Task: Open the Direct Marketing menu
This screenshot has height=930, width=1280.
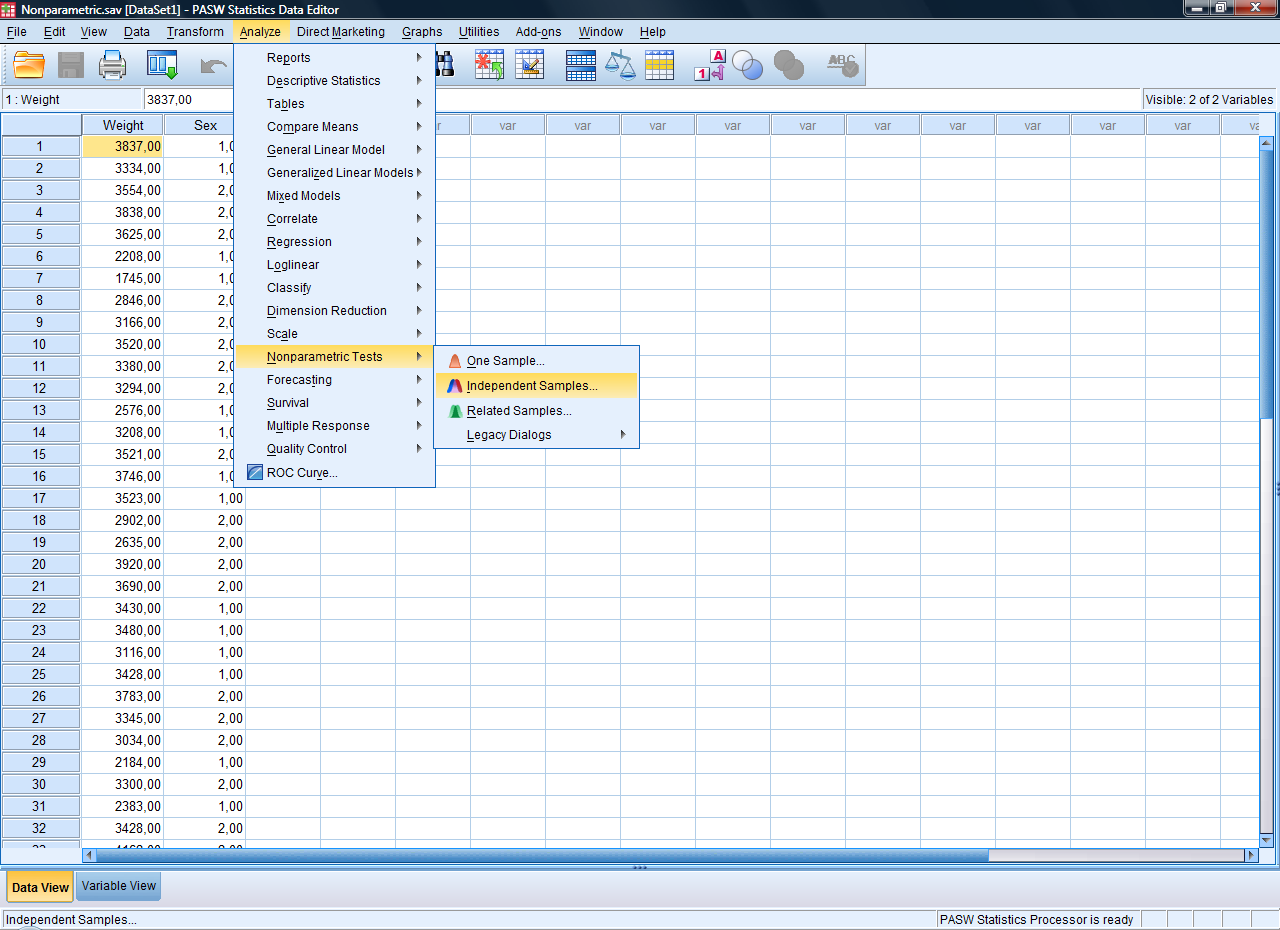Action: click(341, 32)
